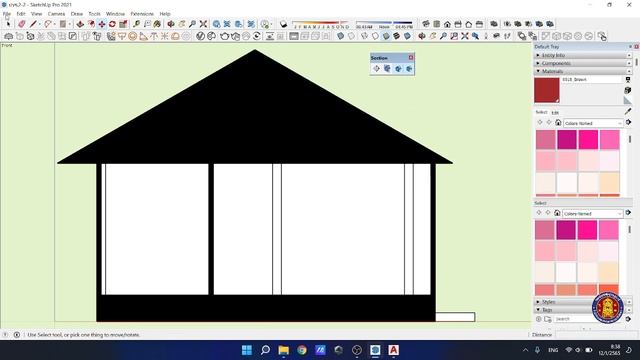Toggle shadows display button

click(x=283, y=24)
